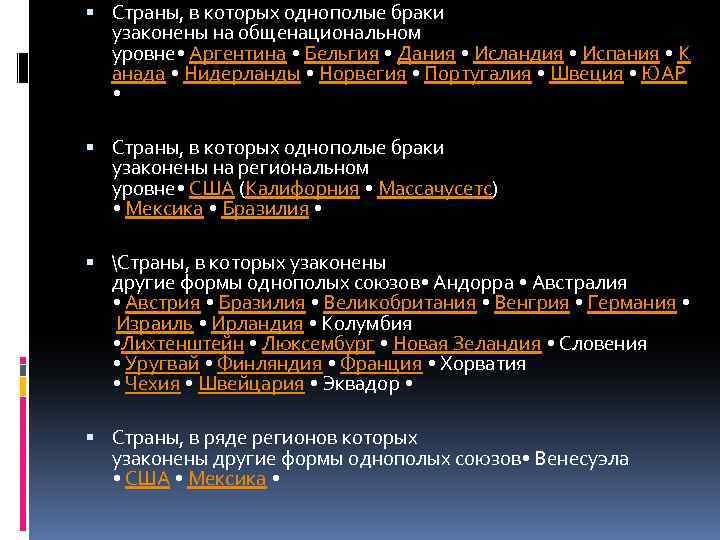Click the Новая Зеландия hyperlink
Screen dimensions: 720x540
point(467,343)
